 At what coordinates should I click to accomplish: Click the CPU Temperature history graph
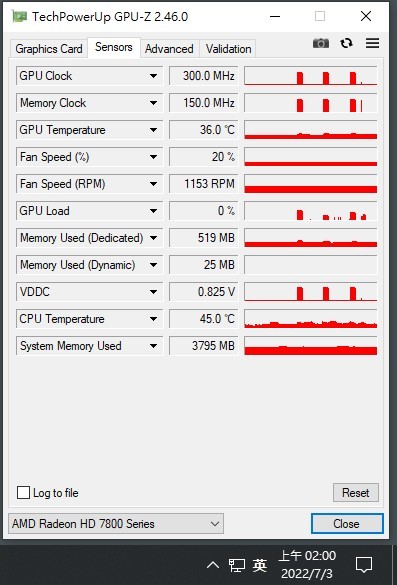(310, 319)
